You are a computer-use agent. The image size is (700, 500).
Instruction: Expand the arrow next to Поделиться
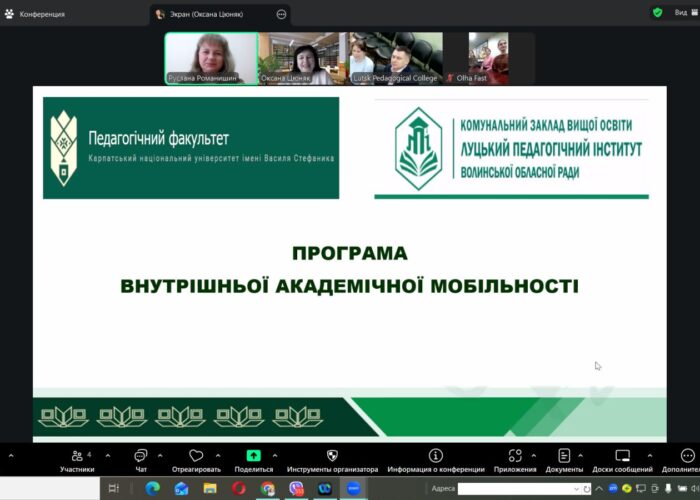tap(276, 456)
